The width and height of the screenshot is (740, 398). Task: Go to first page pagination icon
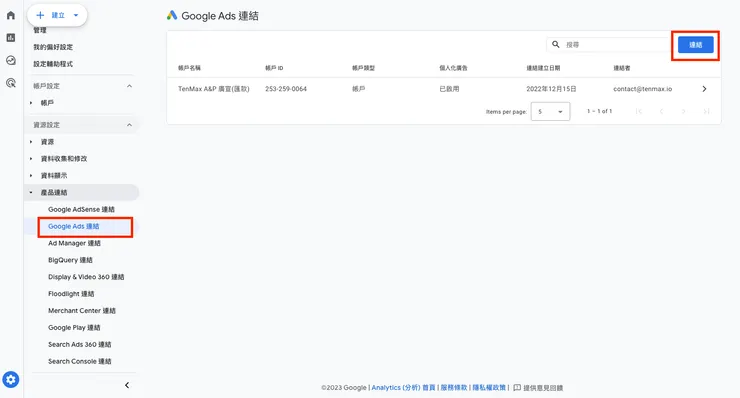639,111
